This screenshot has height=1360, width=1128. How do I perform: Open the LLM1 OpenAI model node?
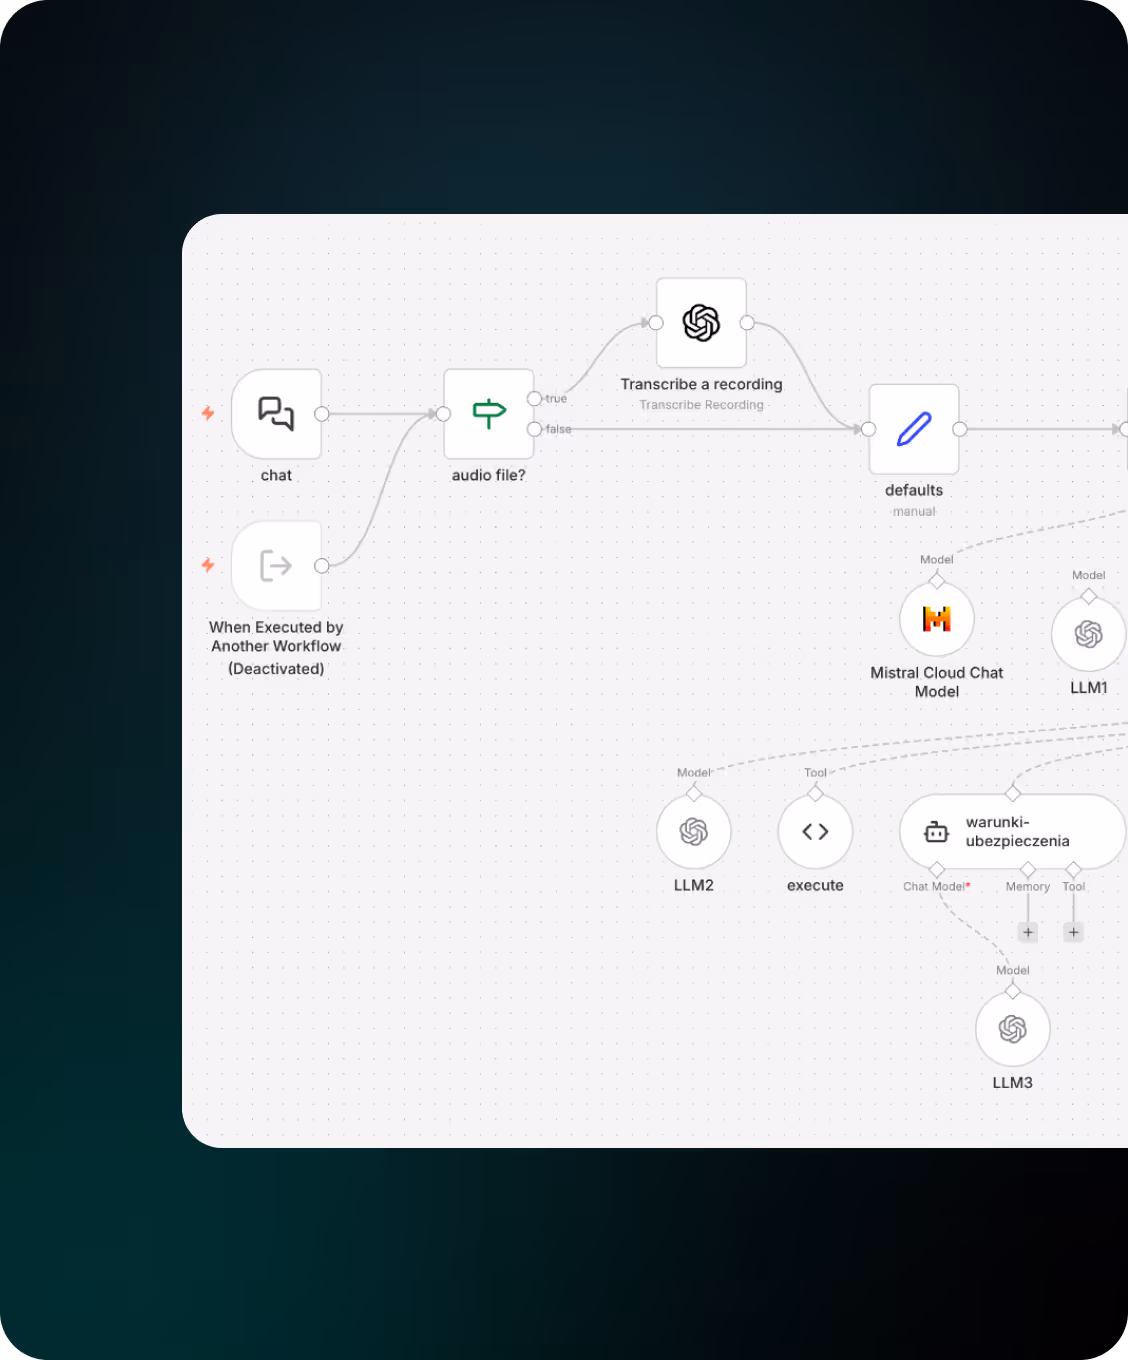[1088, 633]
